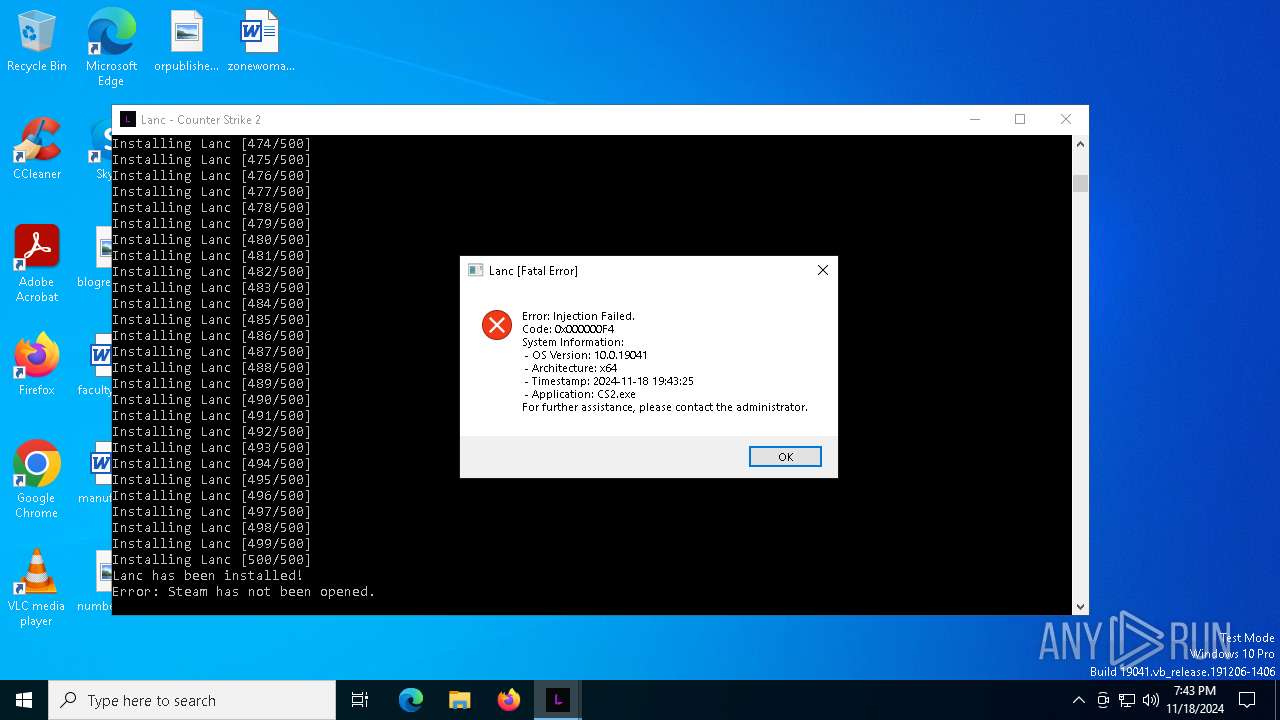
Task: Open the notification center icon
Action: (1247, 700)
